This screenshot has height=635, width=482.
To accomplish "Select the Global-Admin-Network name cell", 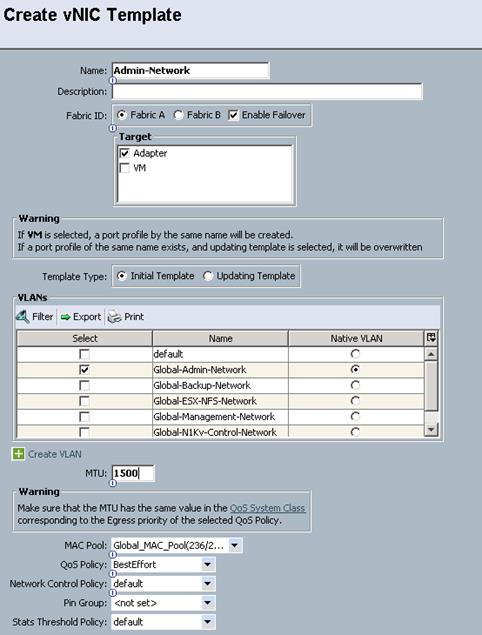I will [220, 370].
